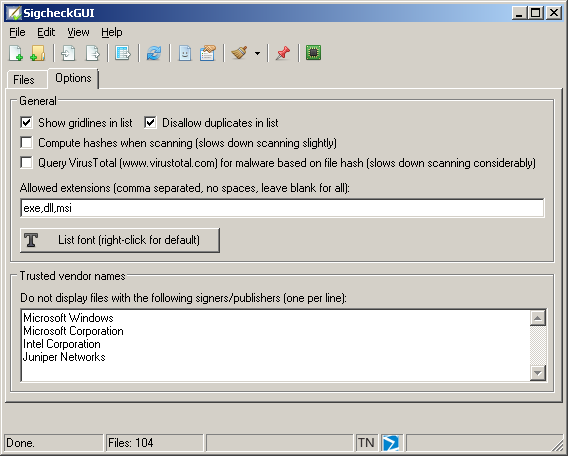Click the red pushpin toolbar icon
This screenshot has width=568, height=456.
pos(283,53)
